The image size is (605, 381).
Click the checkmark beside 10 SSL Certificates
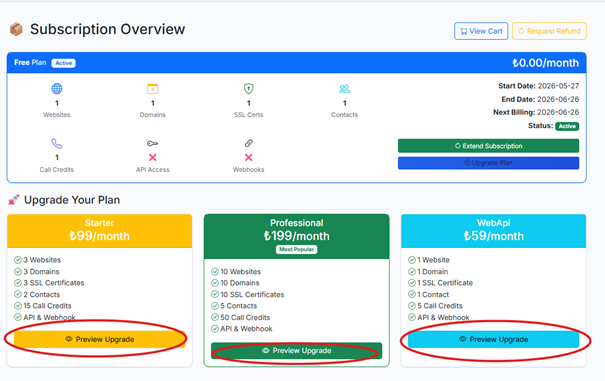click(215, 294)
